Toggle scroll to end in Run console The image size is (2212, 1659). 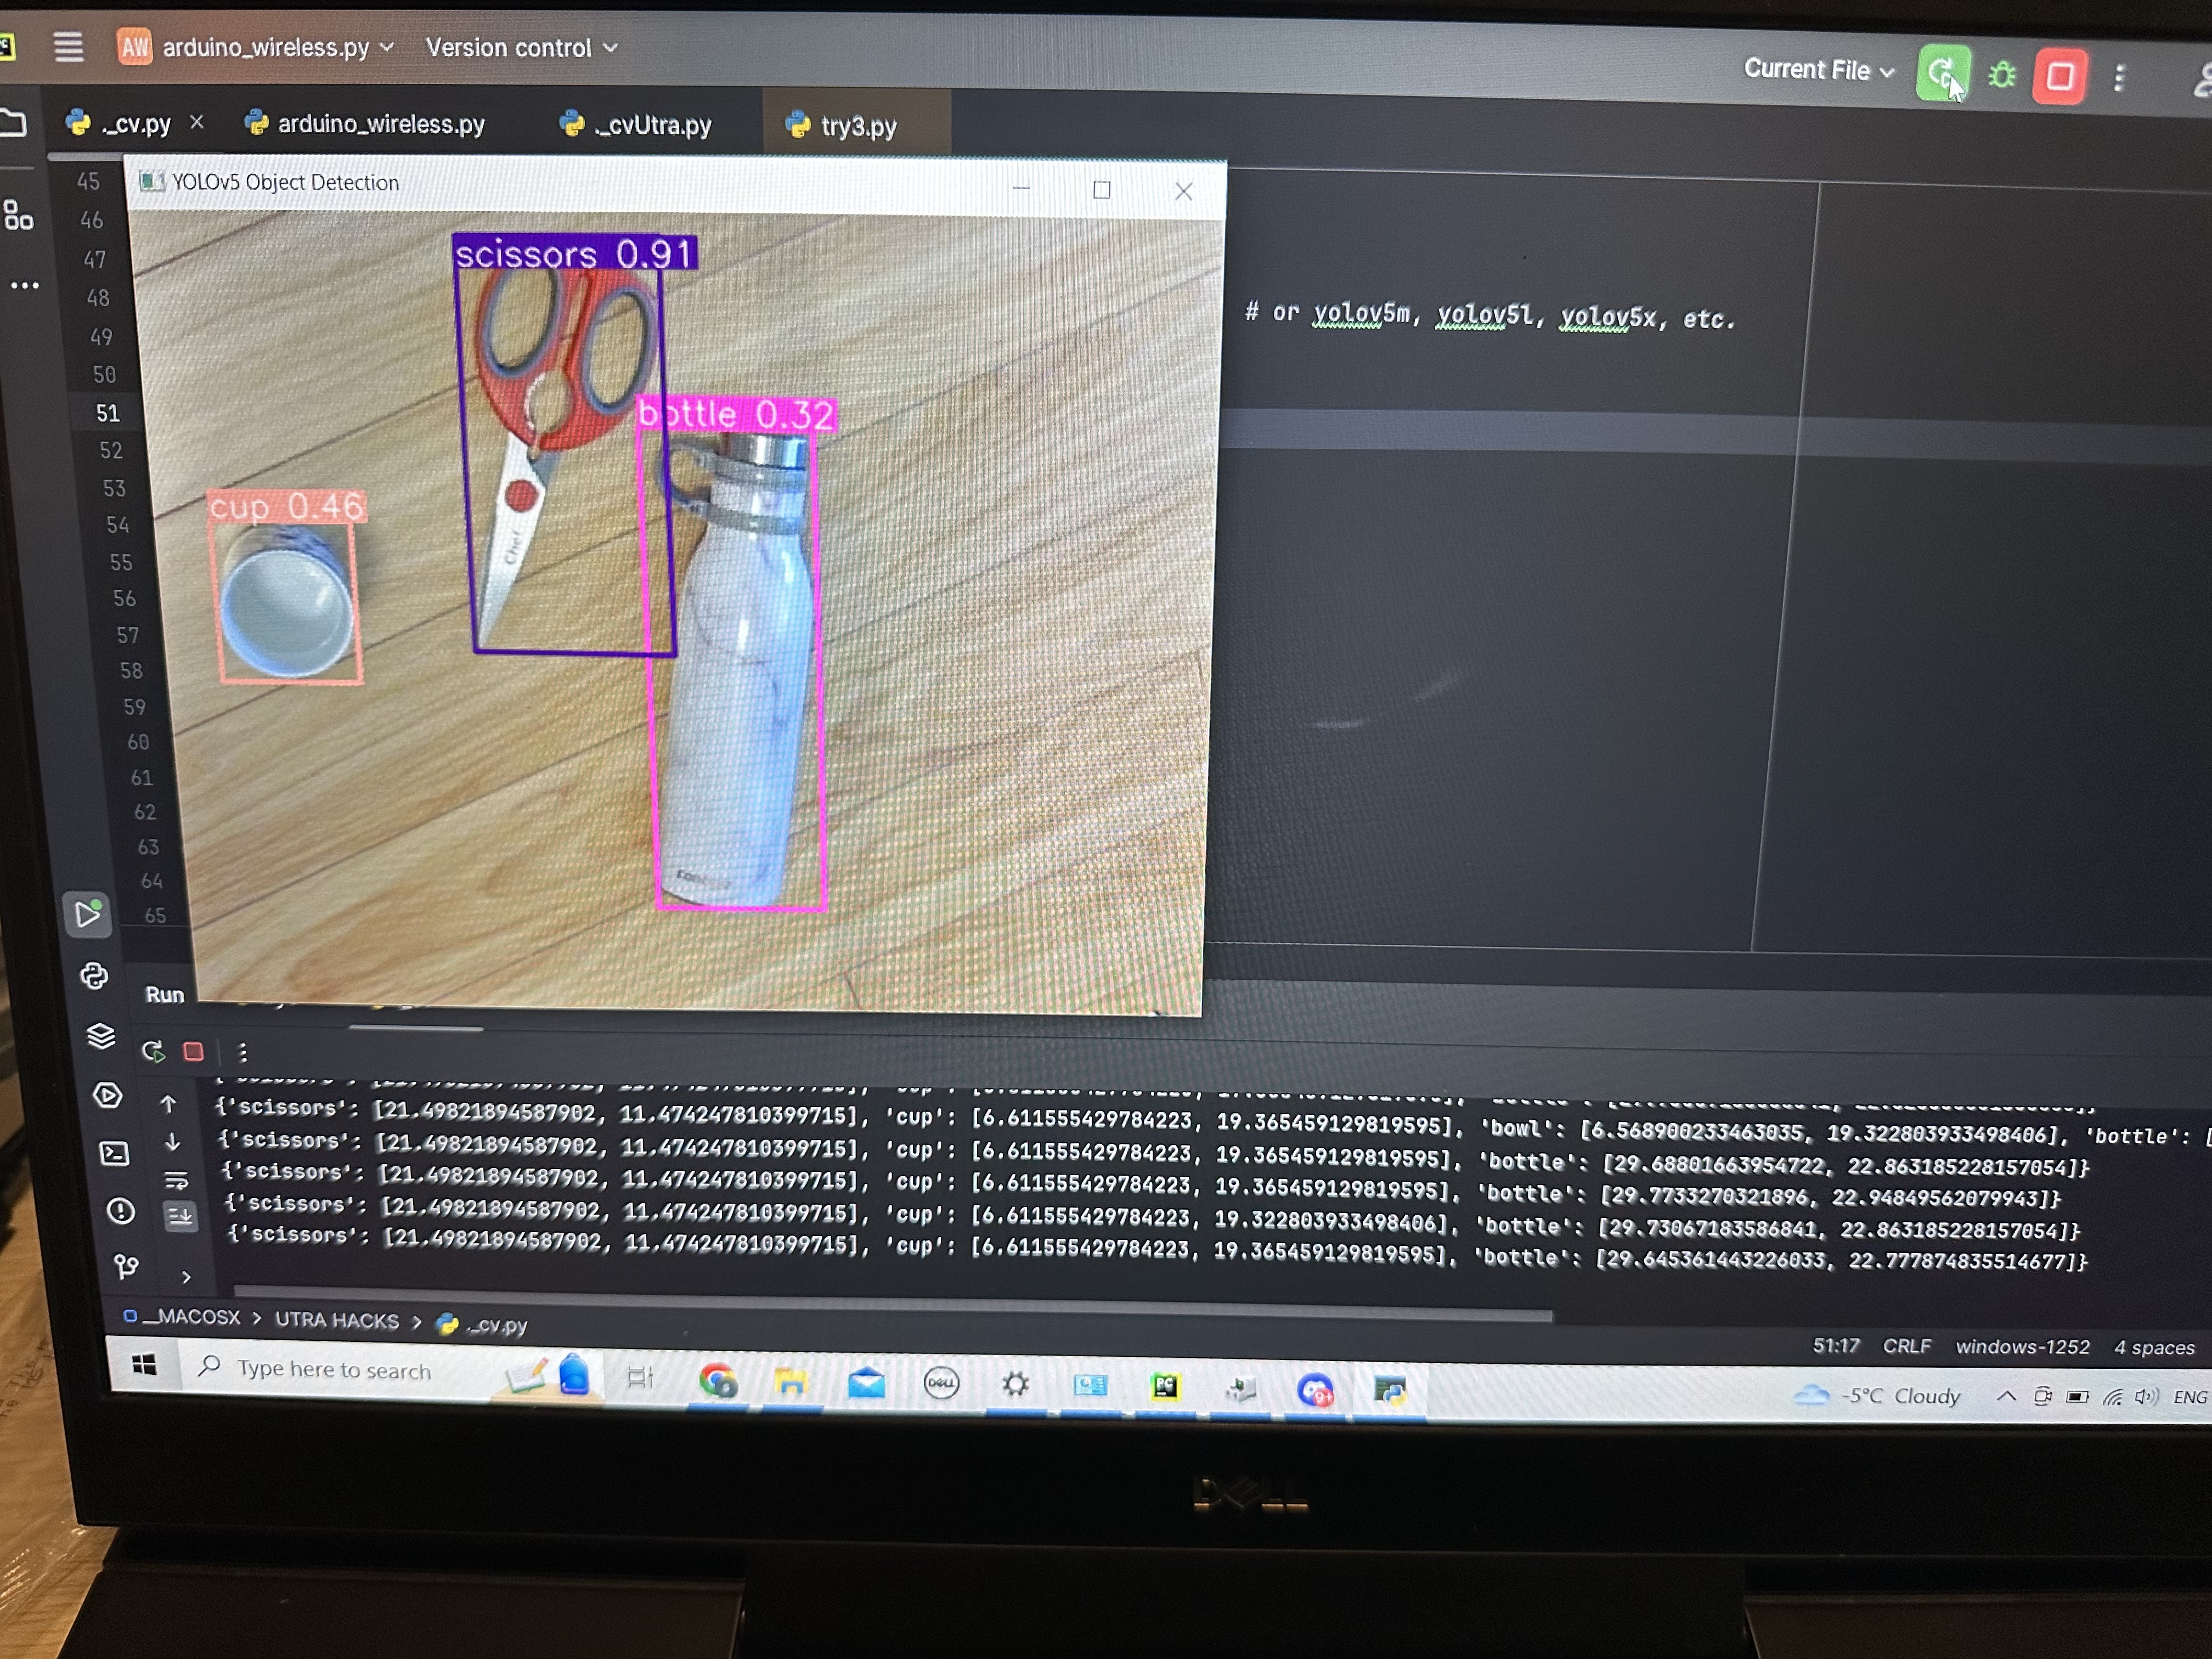(x=180, y=1216)
